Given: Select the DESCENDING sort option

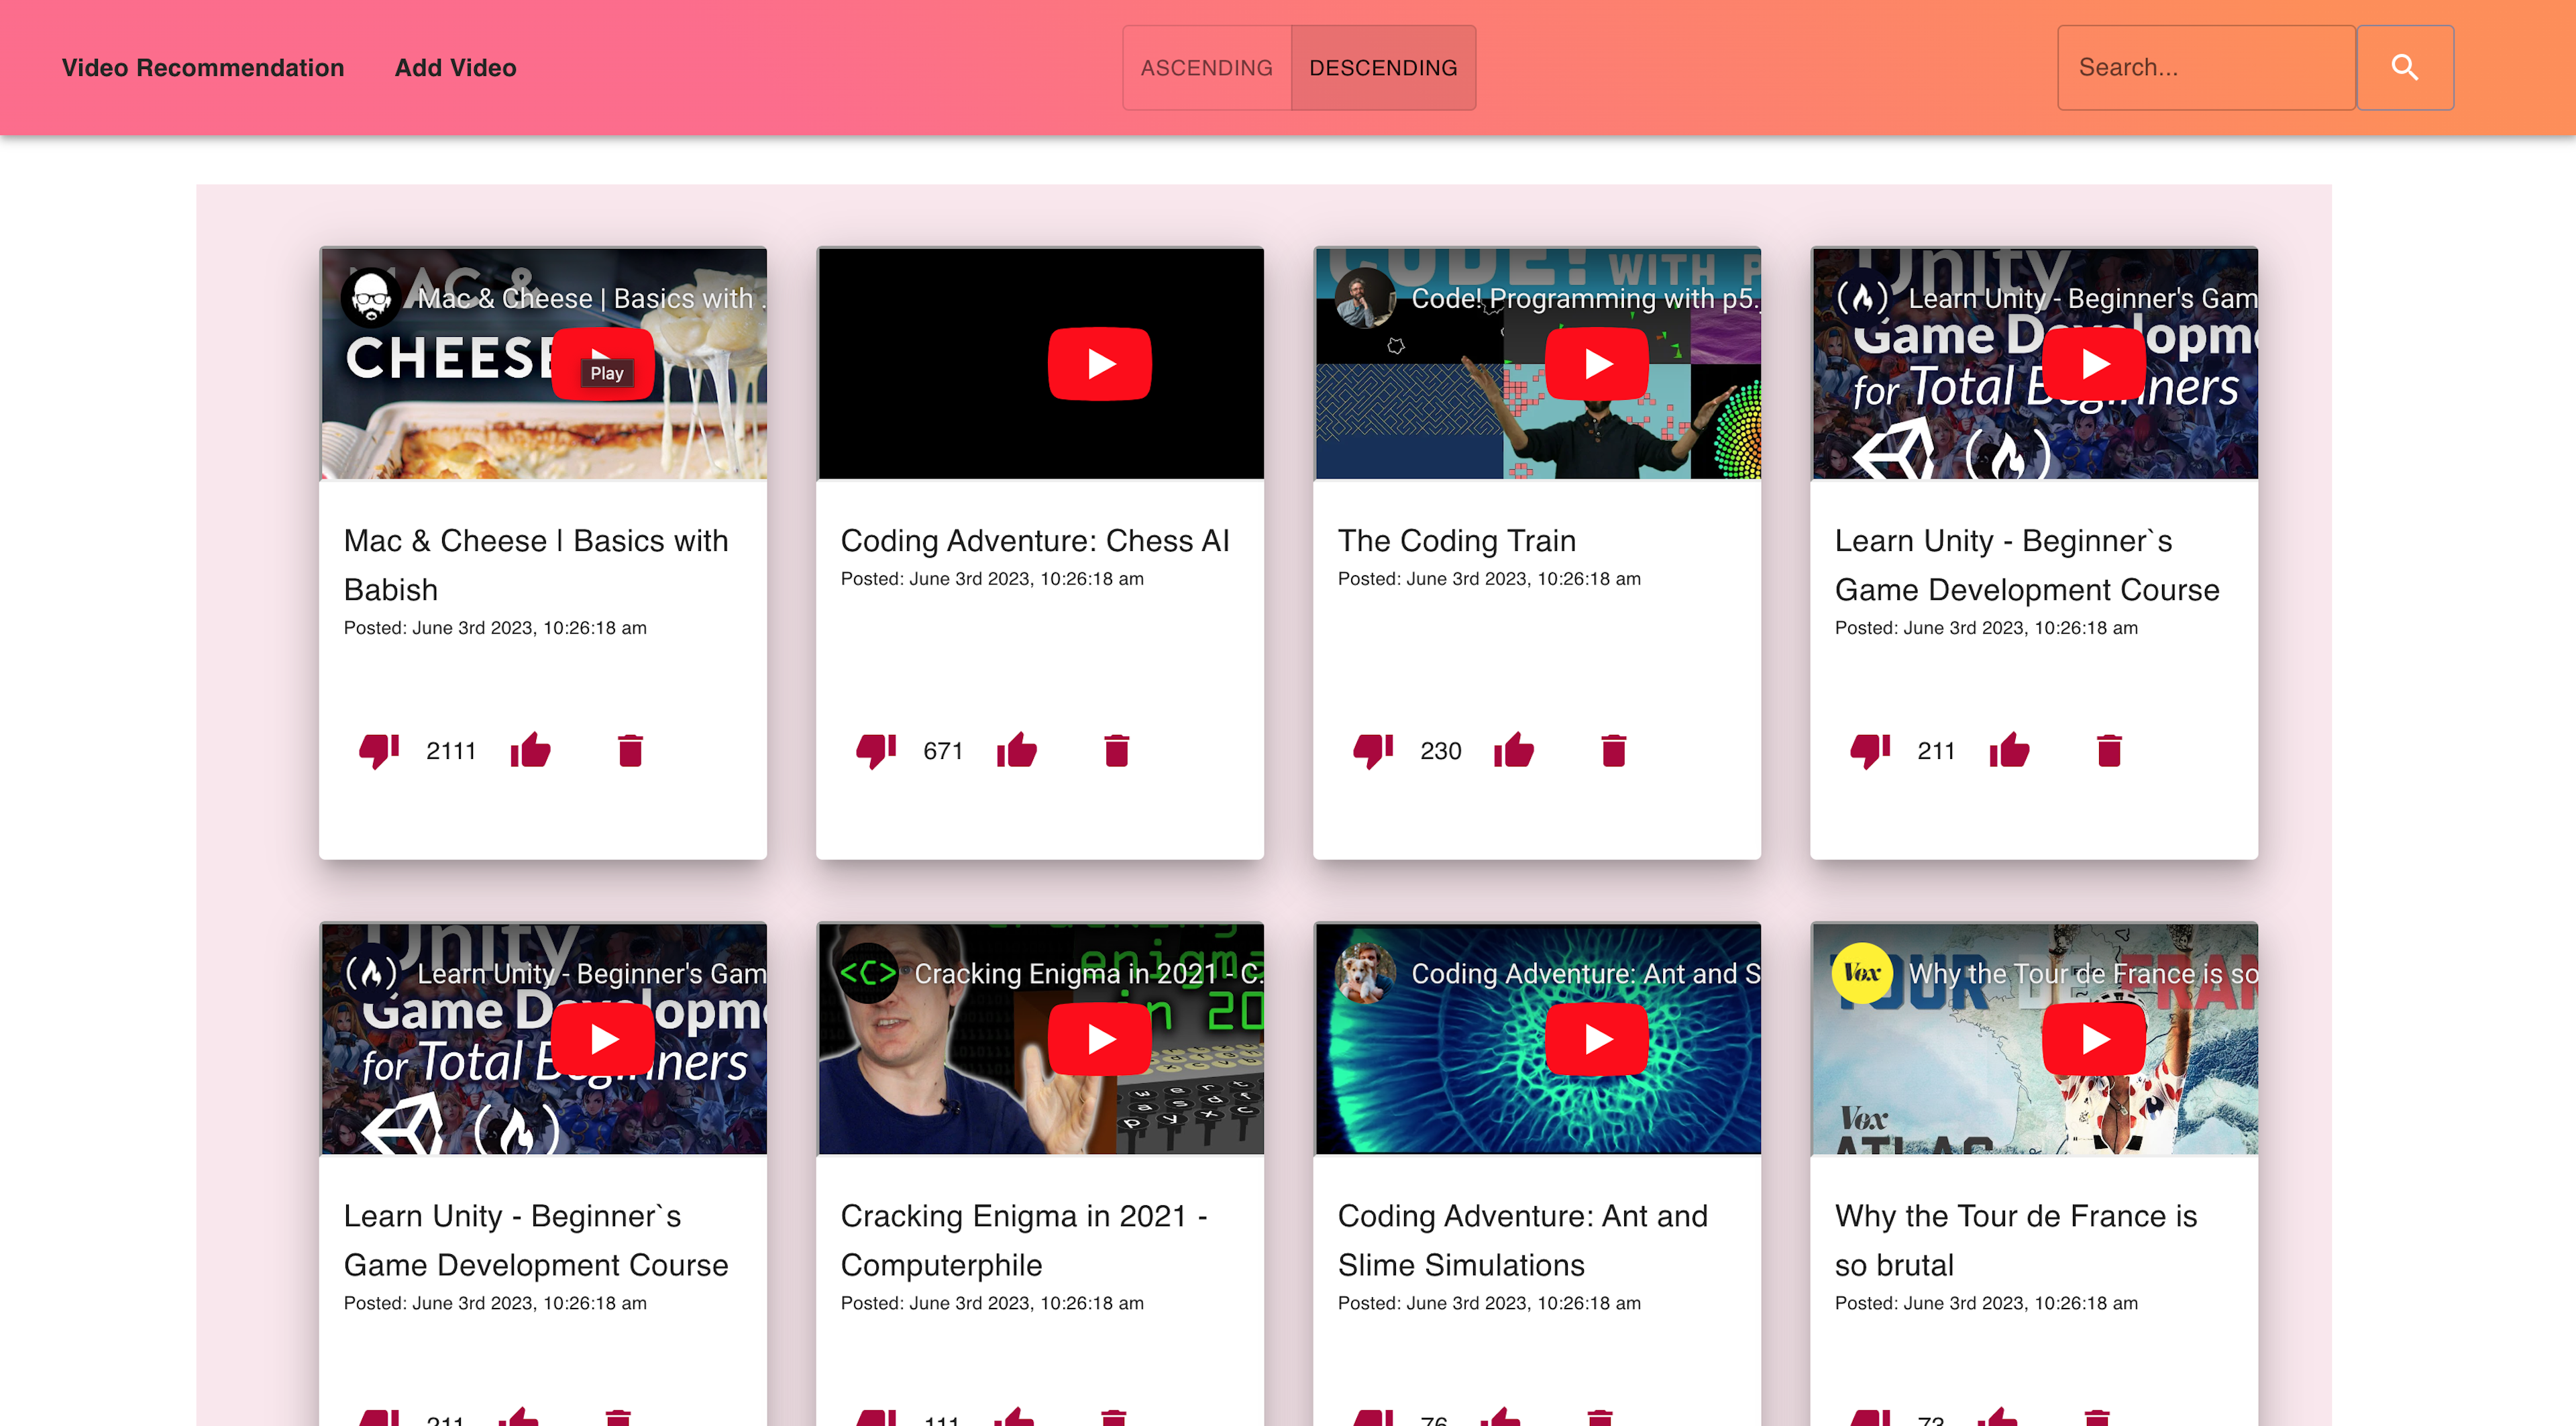Looking at the screenshot, I should (x=1384, y=67).
